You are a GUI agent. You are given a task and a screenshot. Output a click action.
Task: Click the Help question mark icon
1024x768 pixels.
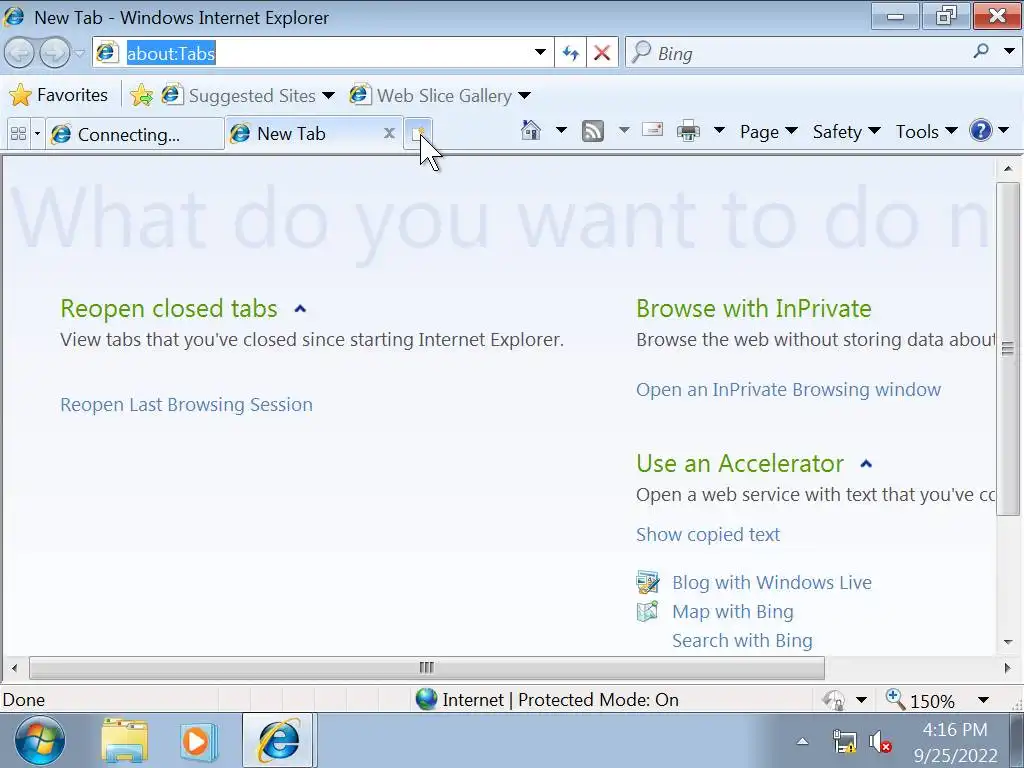(980, 131)
